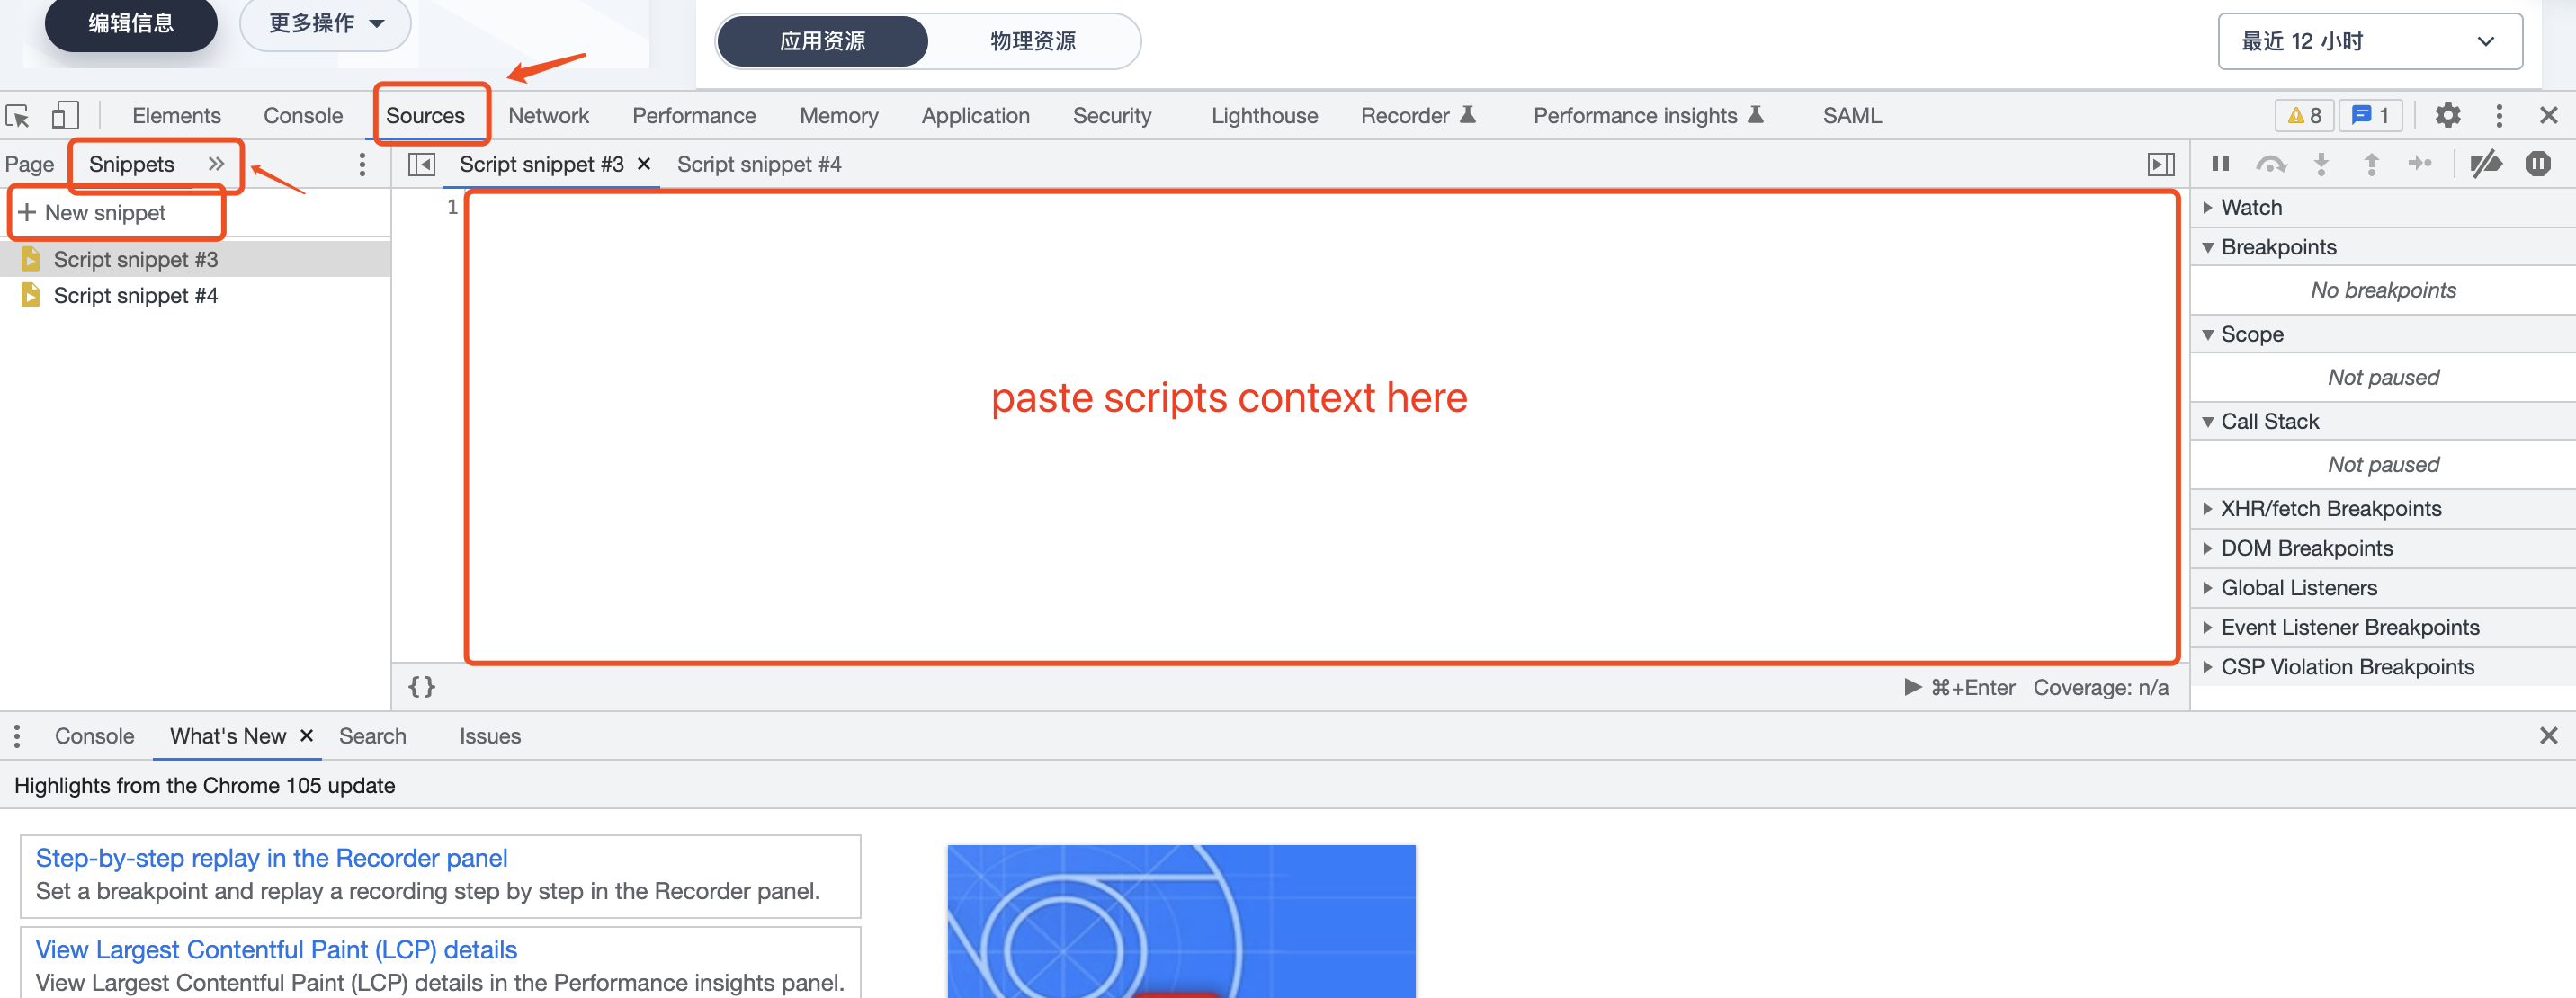Image resolution: width=2576 pixels, height=998 pixels.
Task: Switch to the Network tab
Action: (548, 116)
